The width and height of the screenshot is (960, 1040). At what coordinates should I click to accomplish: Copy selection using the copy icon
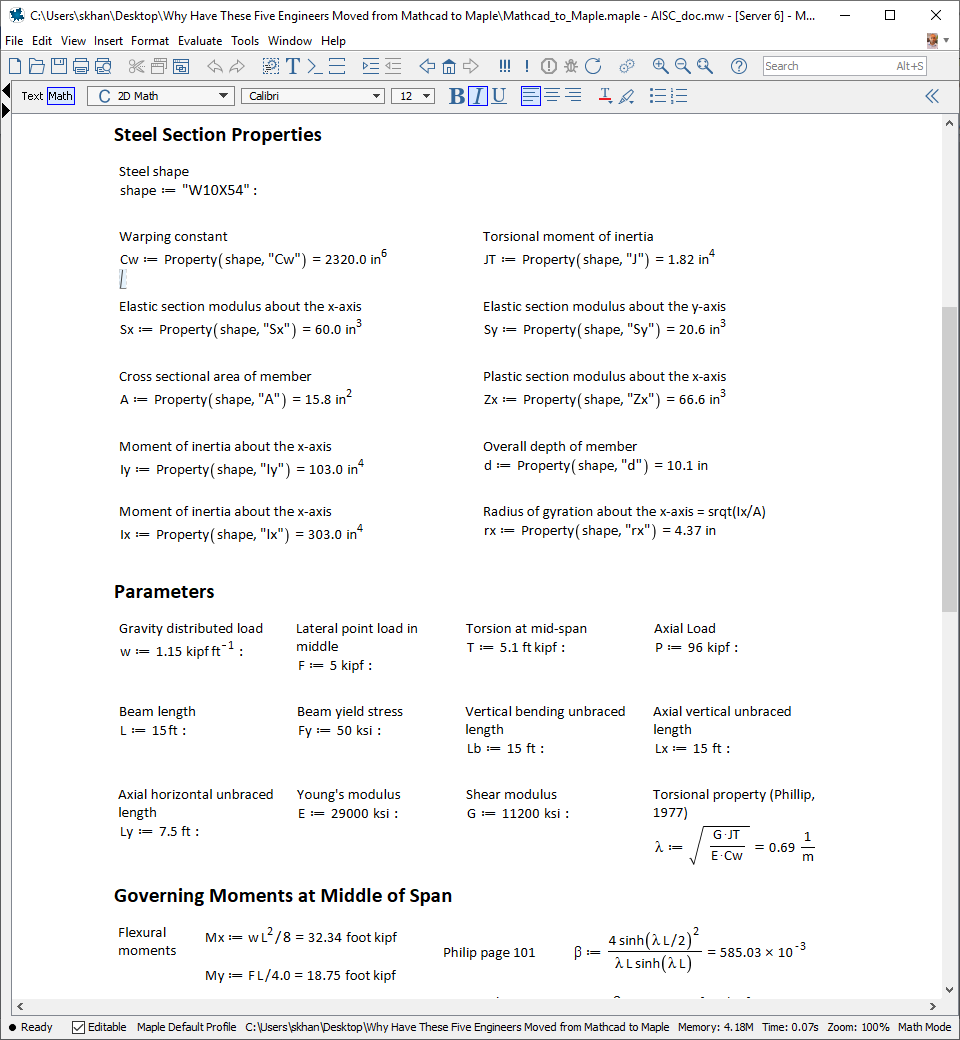159,66
